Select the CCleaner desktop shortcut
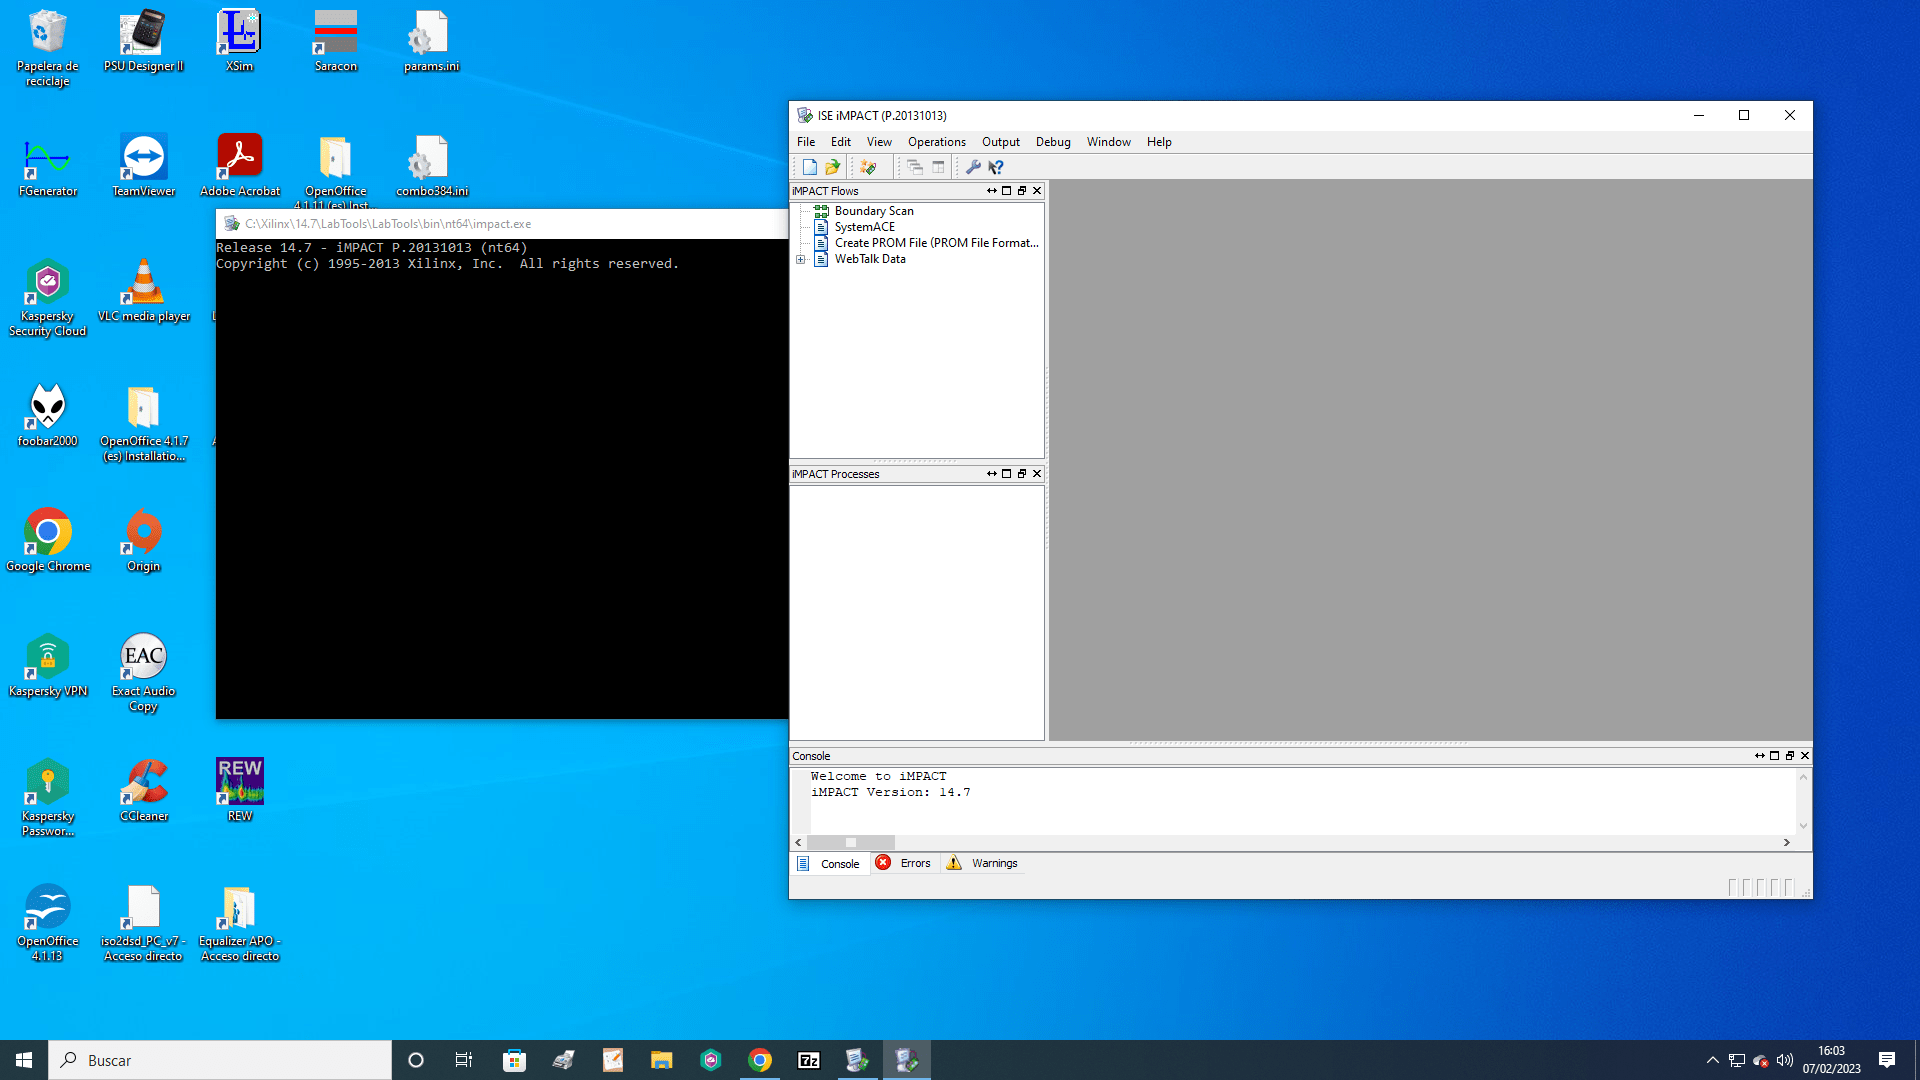 [x=144, y=791]
